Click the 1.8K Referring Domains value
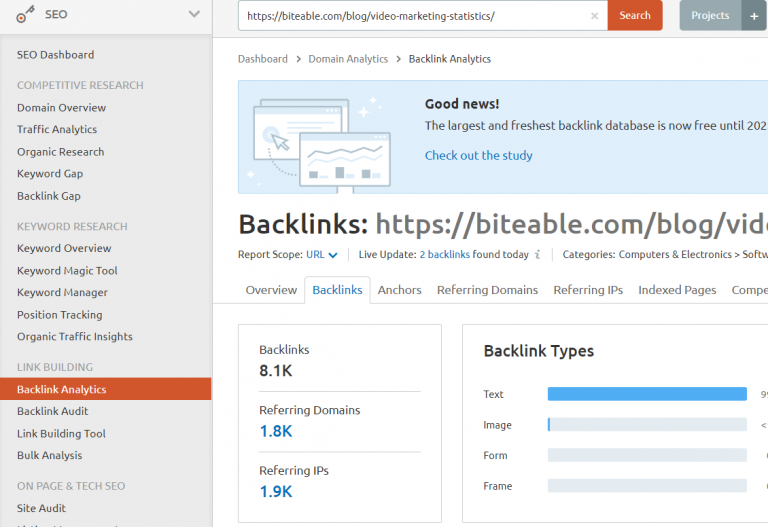The image size is (768, 527). click(276, 431)
